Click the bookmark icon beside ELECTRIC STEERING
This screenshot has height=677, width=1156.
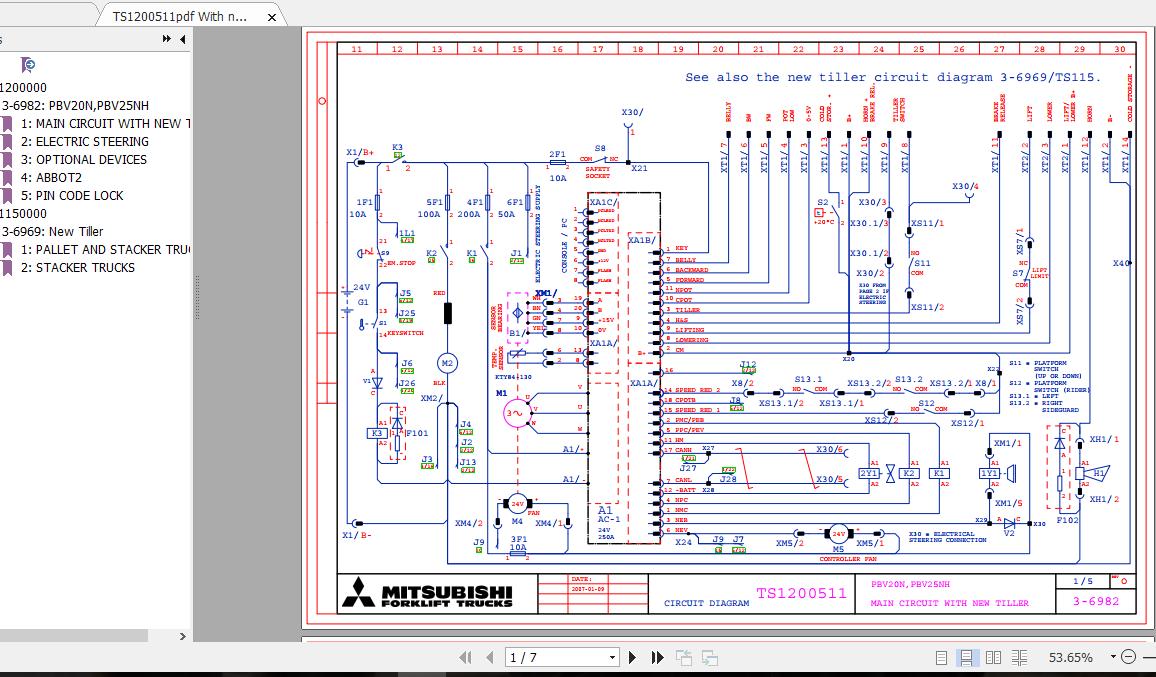tap(8, 141)
